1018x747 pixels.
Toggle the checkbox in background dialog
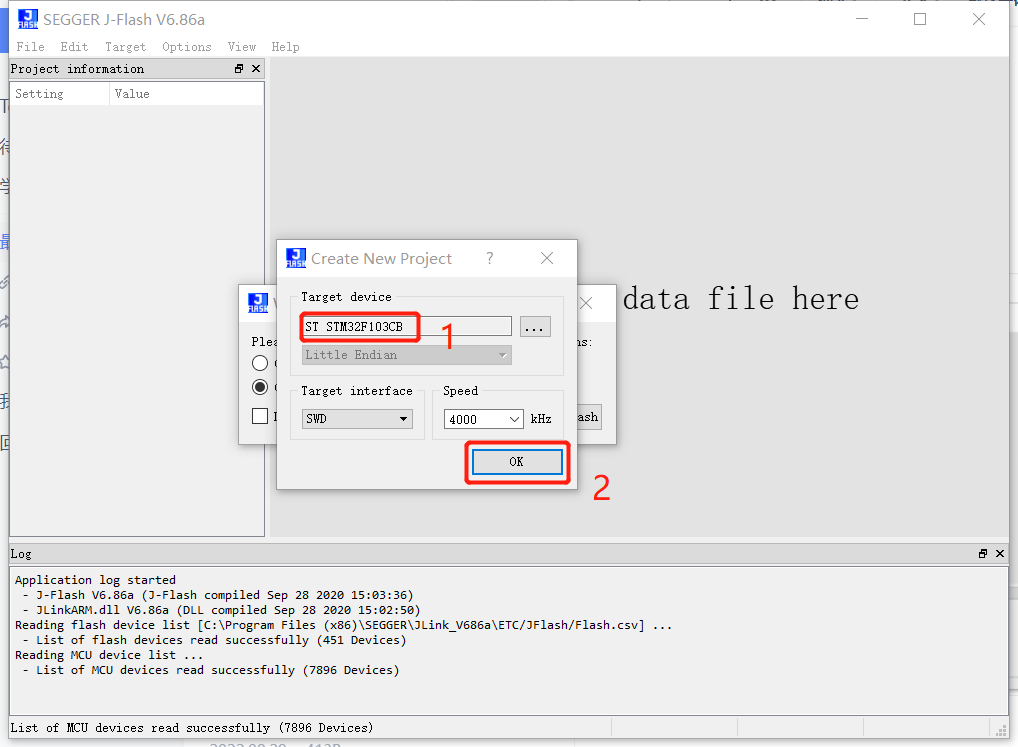pos(260,416)
